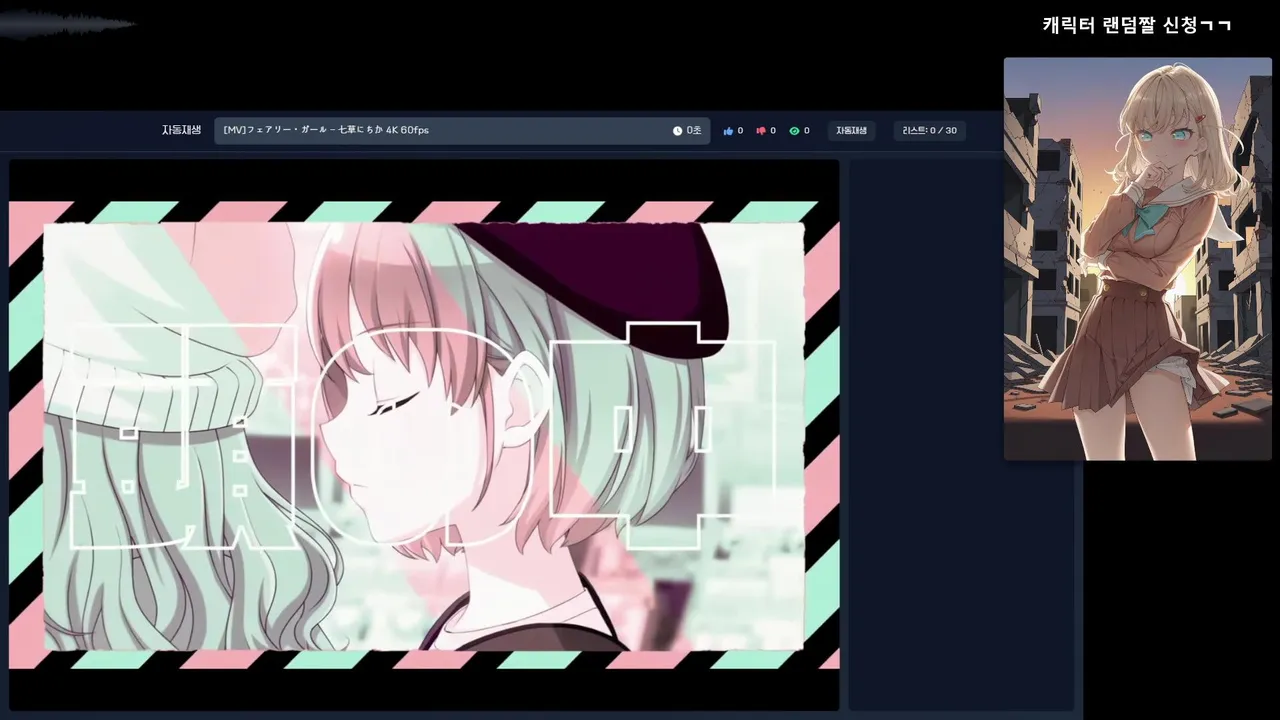Click the 자동재생 button beside the view count

pos(851,131)
